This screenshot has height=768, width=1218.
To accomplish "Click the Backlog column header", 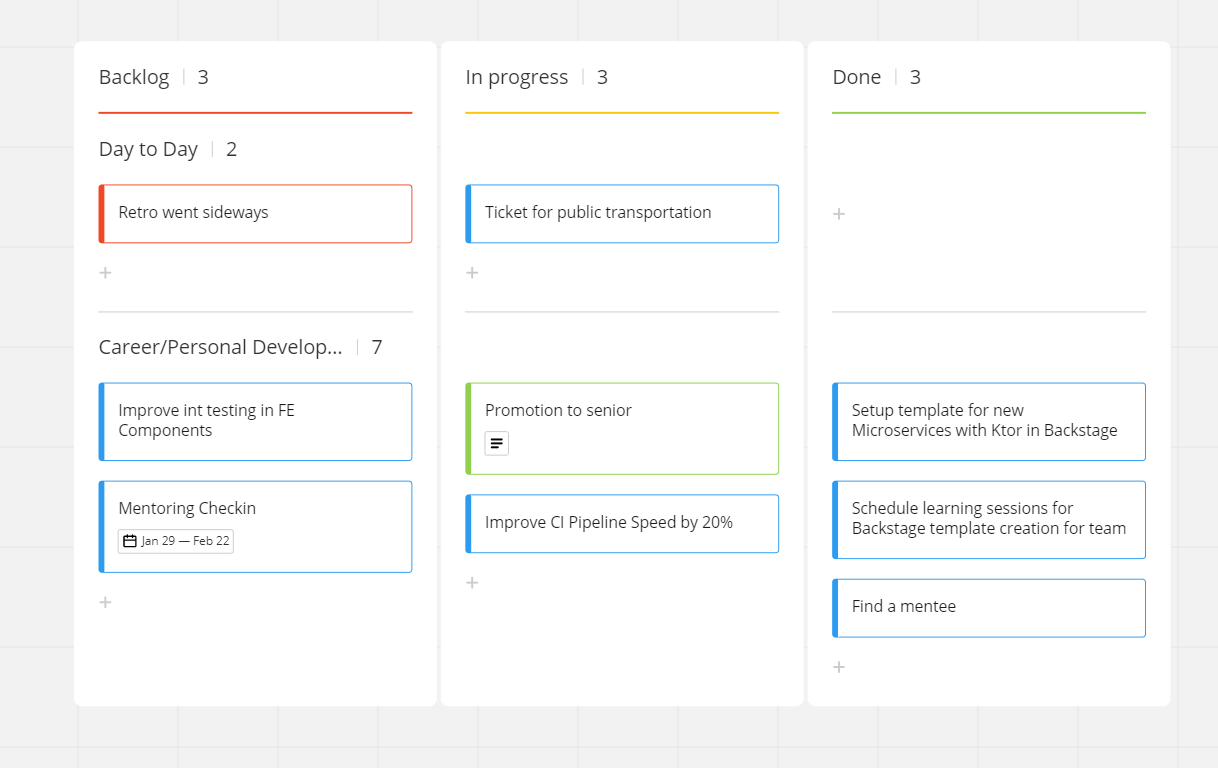I will click(x=134, y=76).
